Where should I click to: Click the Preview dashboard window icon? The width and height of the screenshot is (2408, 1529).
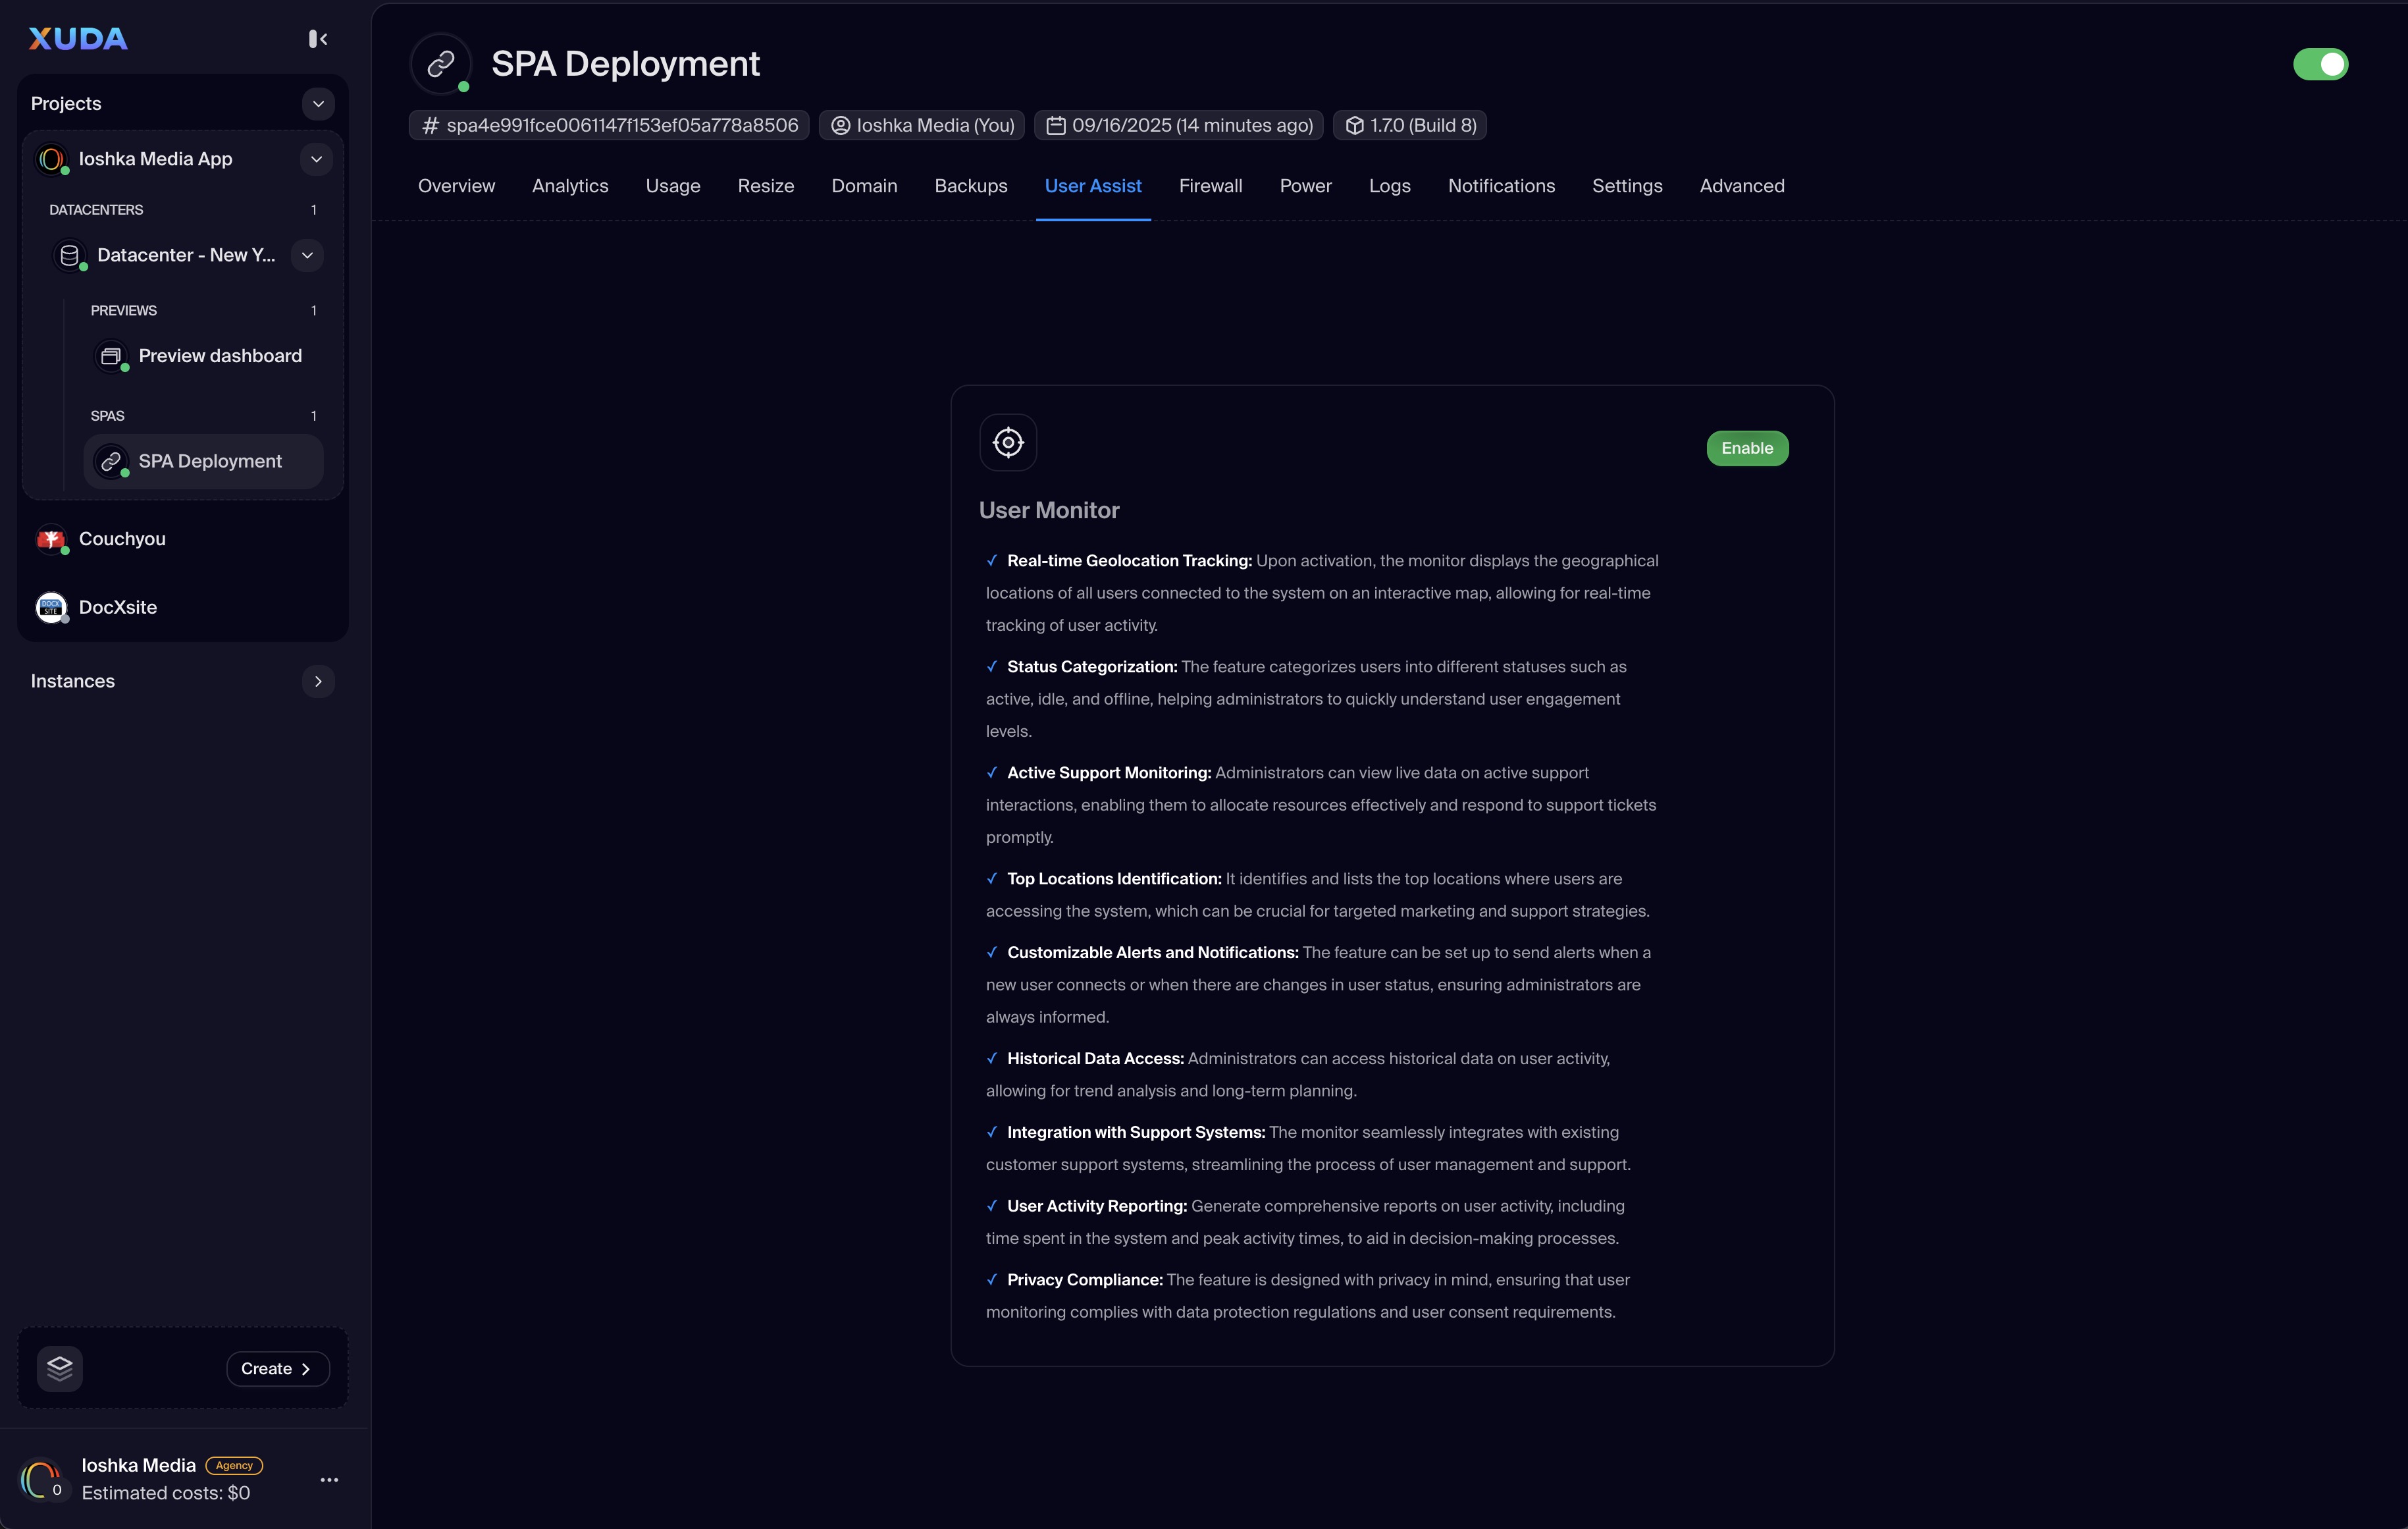tap(111, 356)
